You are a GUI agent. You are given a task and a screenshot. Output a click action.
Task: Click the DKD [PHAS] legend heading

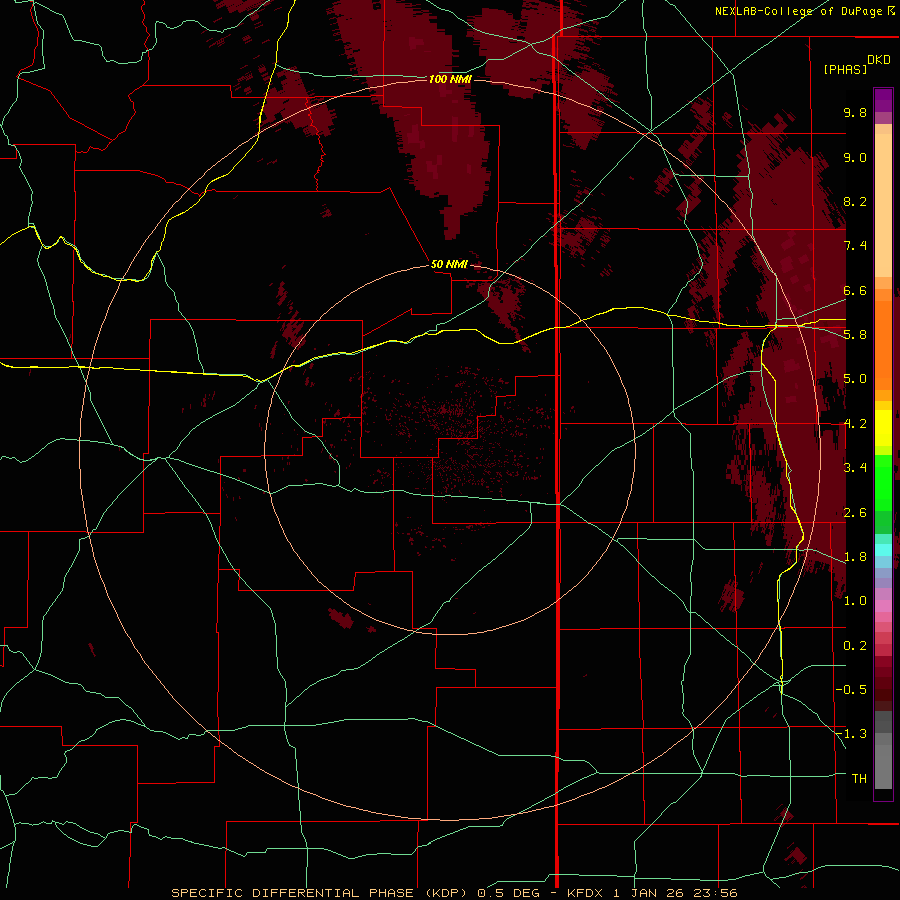tap(857, 65)
